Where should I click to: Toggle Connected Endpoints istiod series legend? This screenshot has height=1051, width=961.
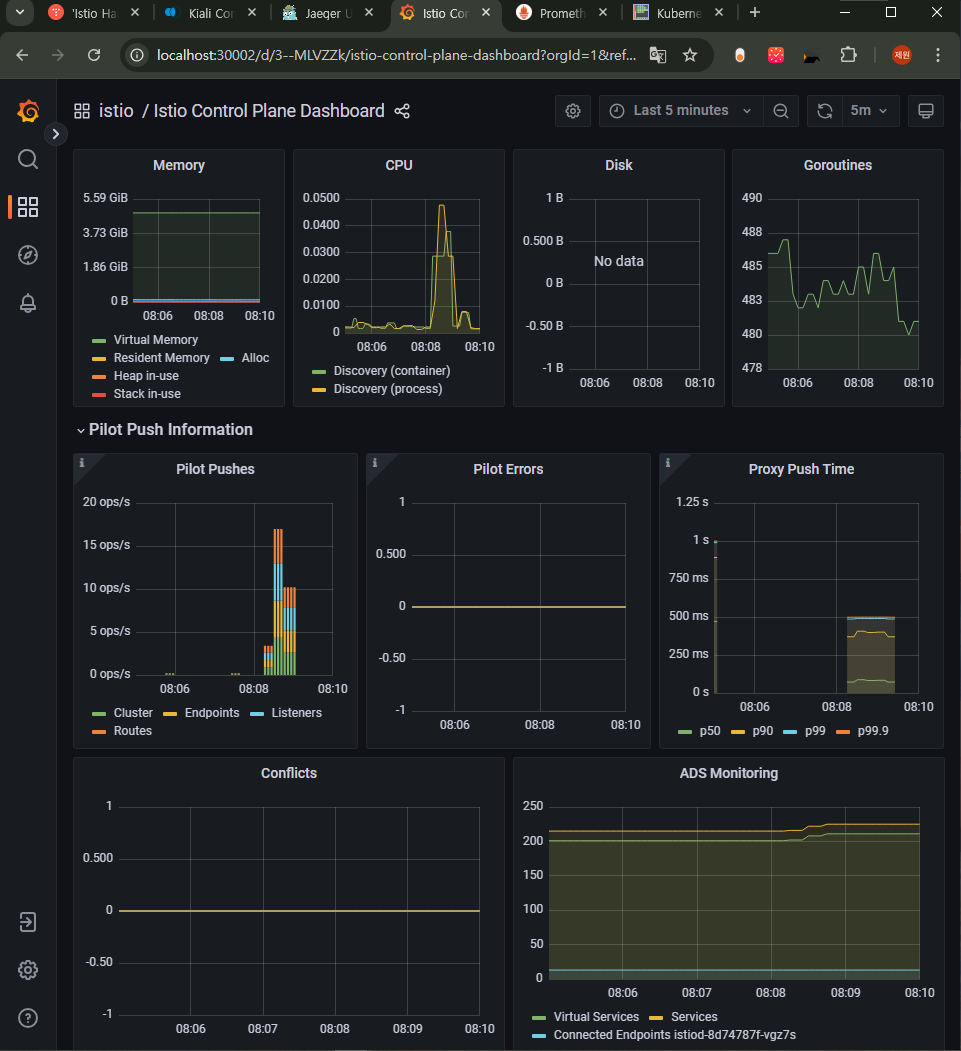675,1035
